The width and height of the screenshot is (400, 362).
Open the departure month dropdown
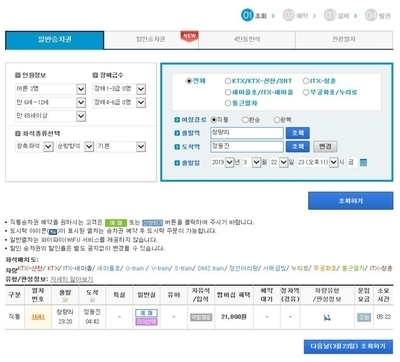[x=251, y=163]
